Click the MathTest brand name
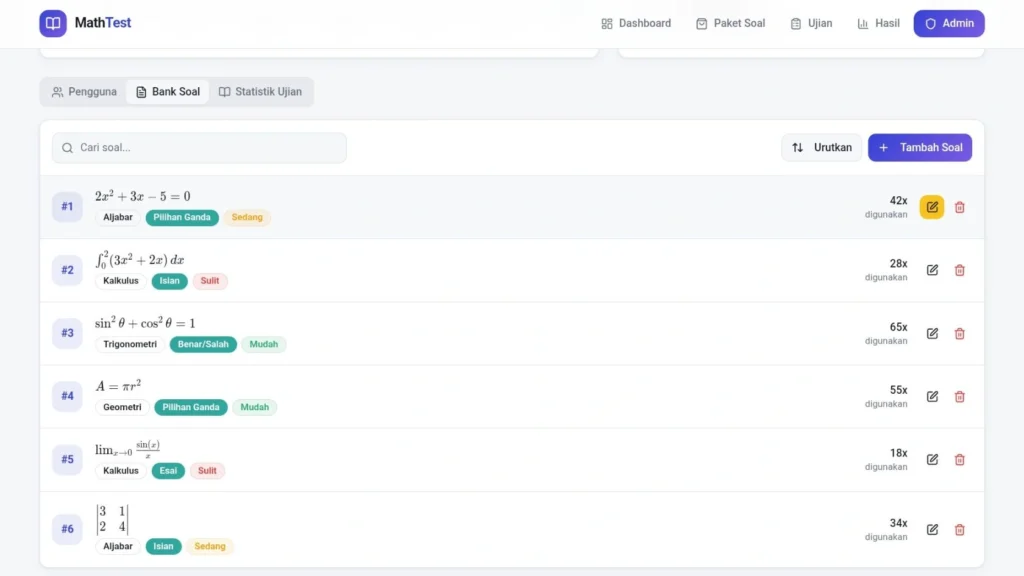Viewport: 1024px width, 576px height. point(103,23)
